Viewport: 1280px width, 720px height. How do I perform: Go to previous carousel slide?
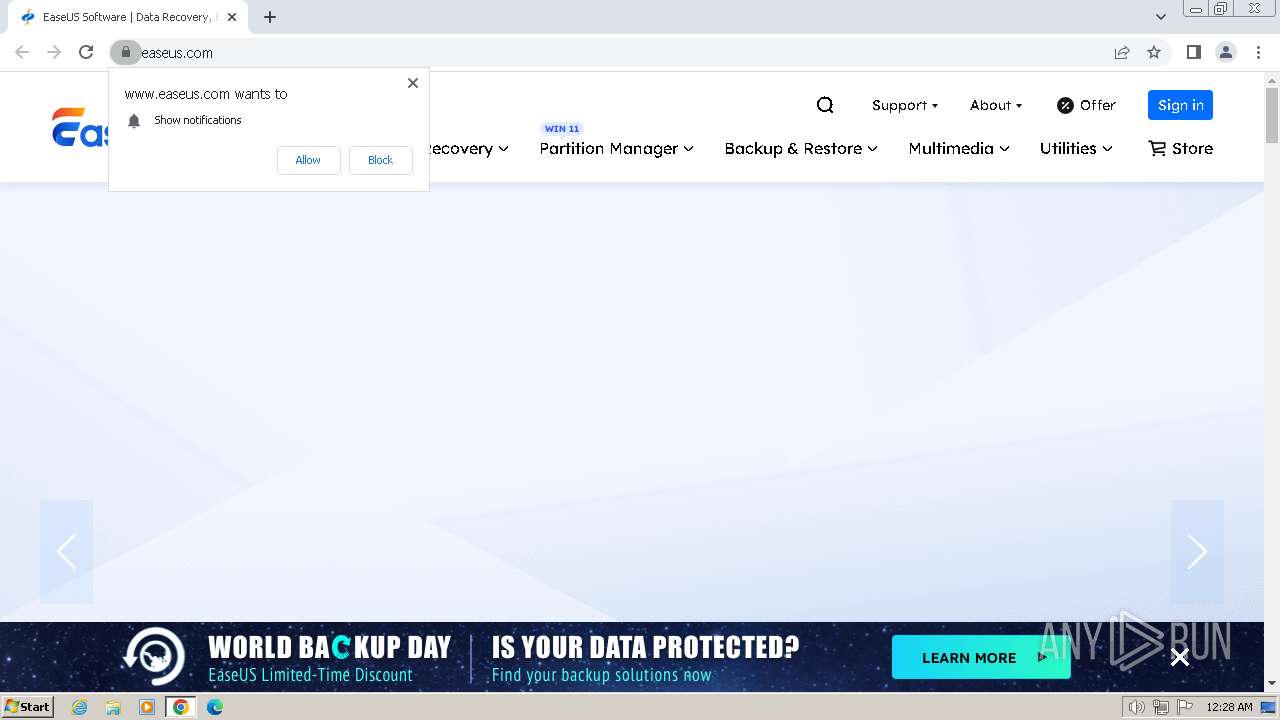click(x=66, y=552)
